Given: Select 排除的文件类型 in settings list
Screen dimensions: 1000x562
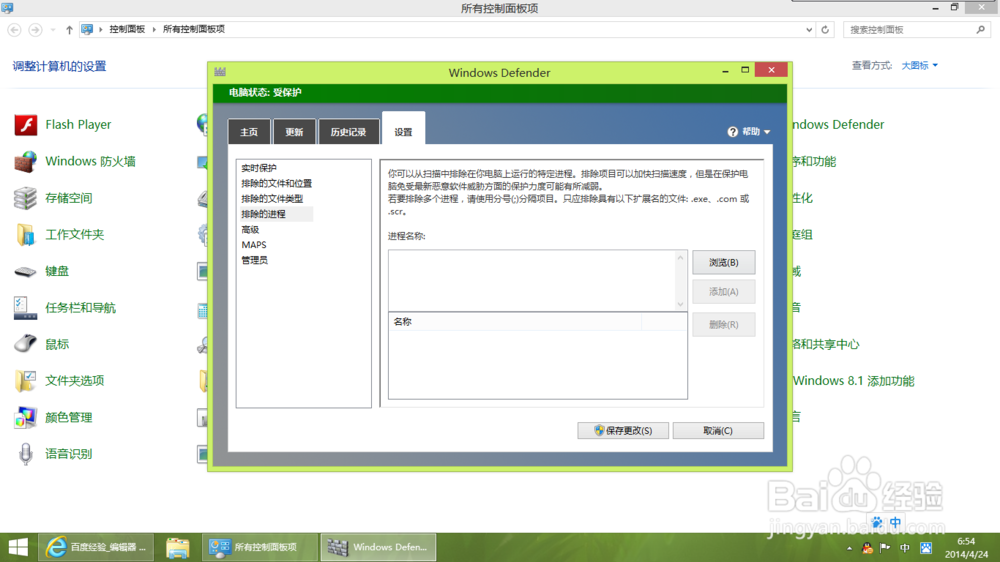Looking at the screenshot, I should [272, 198].
